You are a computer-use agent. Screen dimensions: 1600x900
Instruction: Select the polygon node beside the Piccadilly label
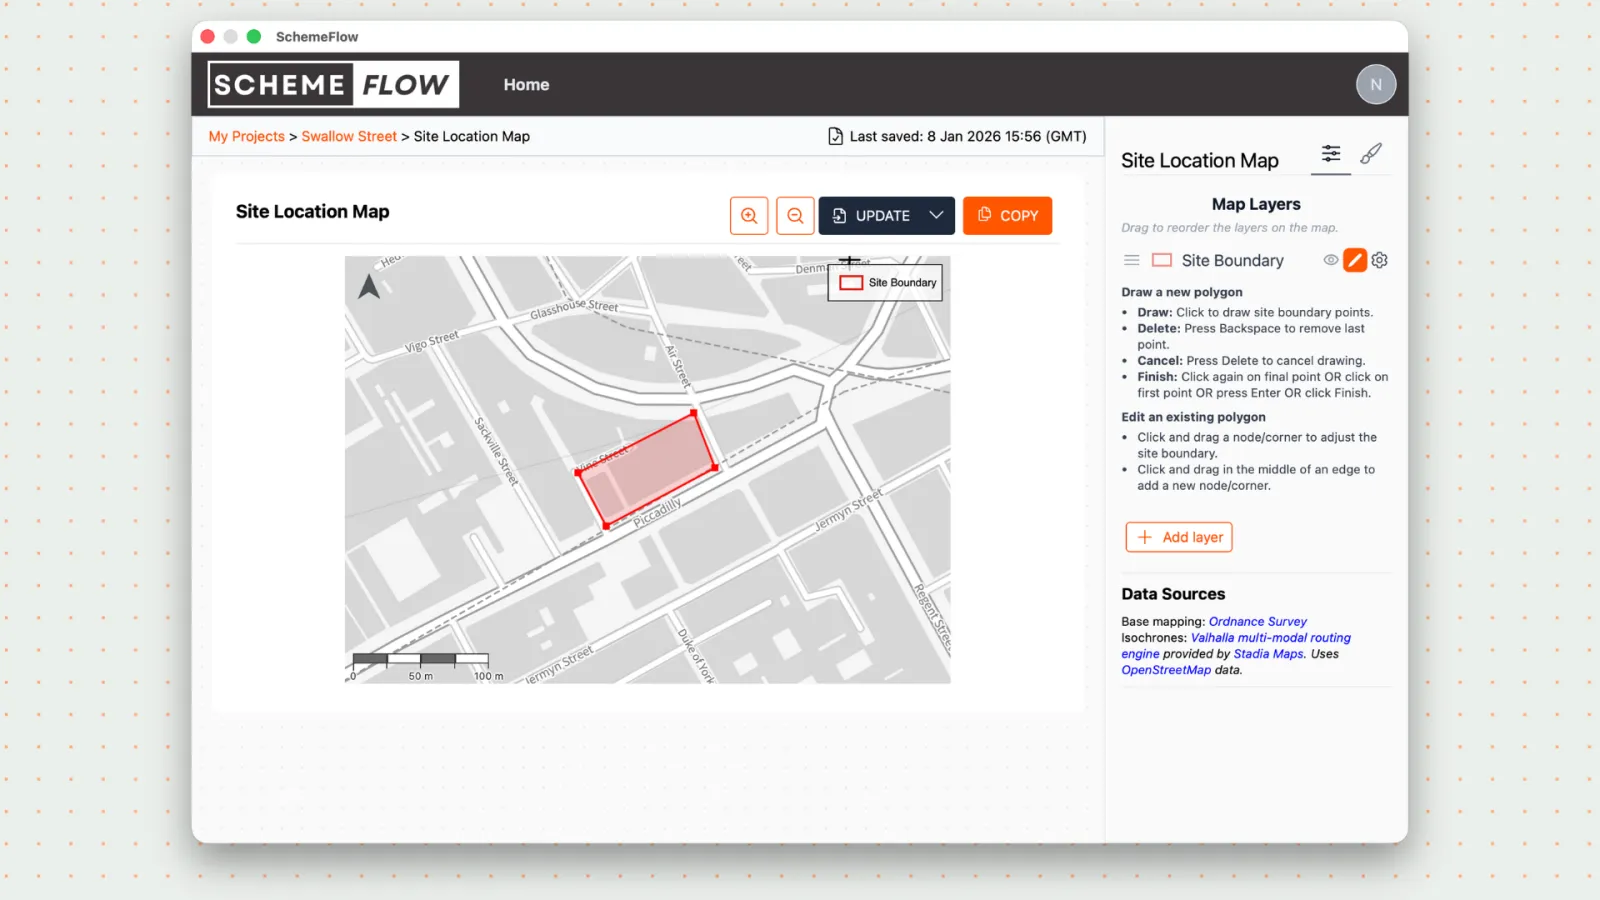[x=607, y=526]
